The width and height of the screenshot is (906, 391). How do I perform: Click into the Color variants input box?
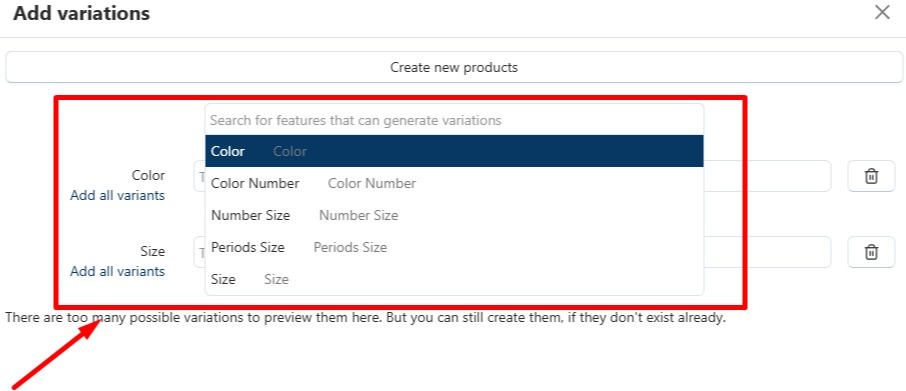(767, 176)
